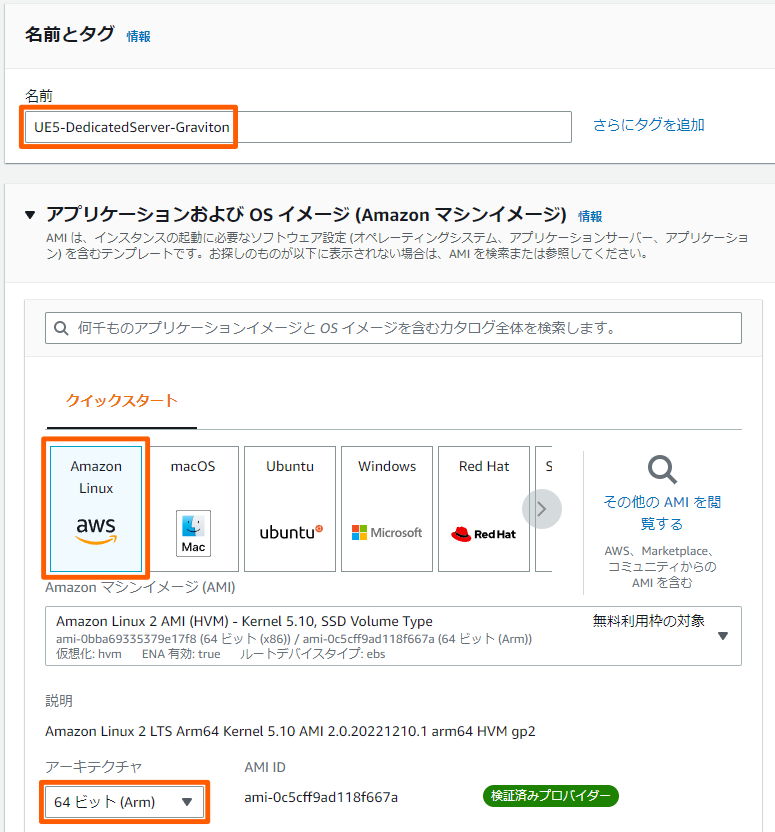
Task: Click the magnifier above その他の AMI を閲覧する
Action: pyautogui.click(x=662, y=470)
